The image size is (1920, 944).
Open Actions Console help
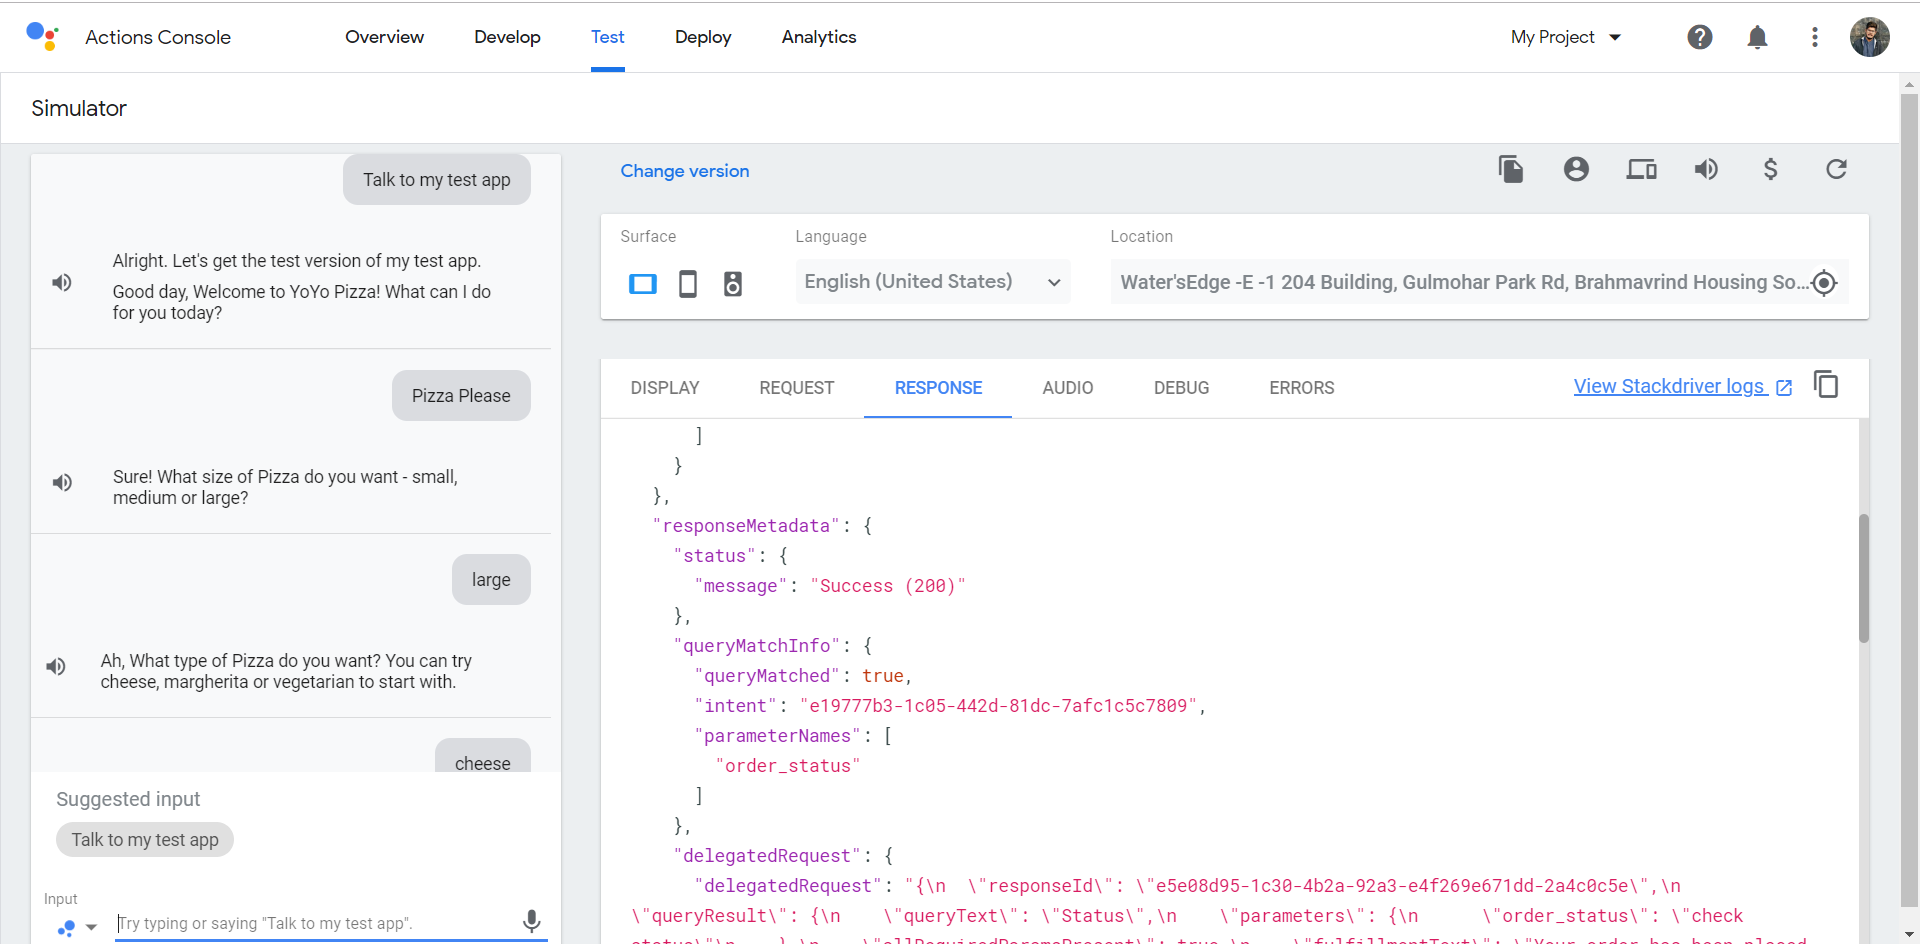[1699, 37]
